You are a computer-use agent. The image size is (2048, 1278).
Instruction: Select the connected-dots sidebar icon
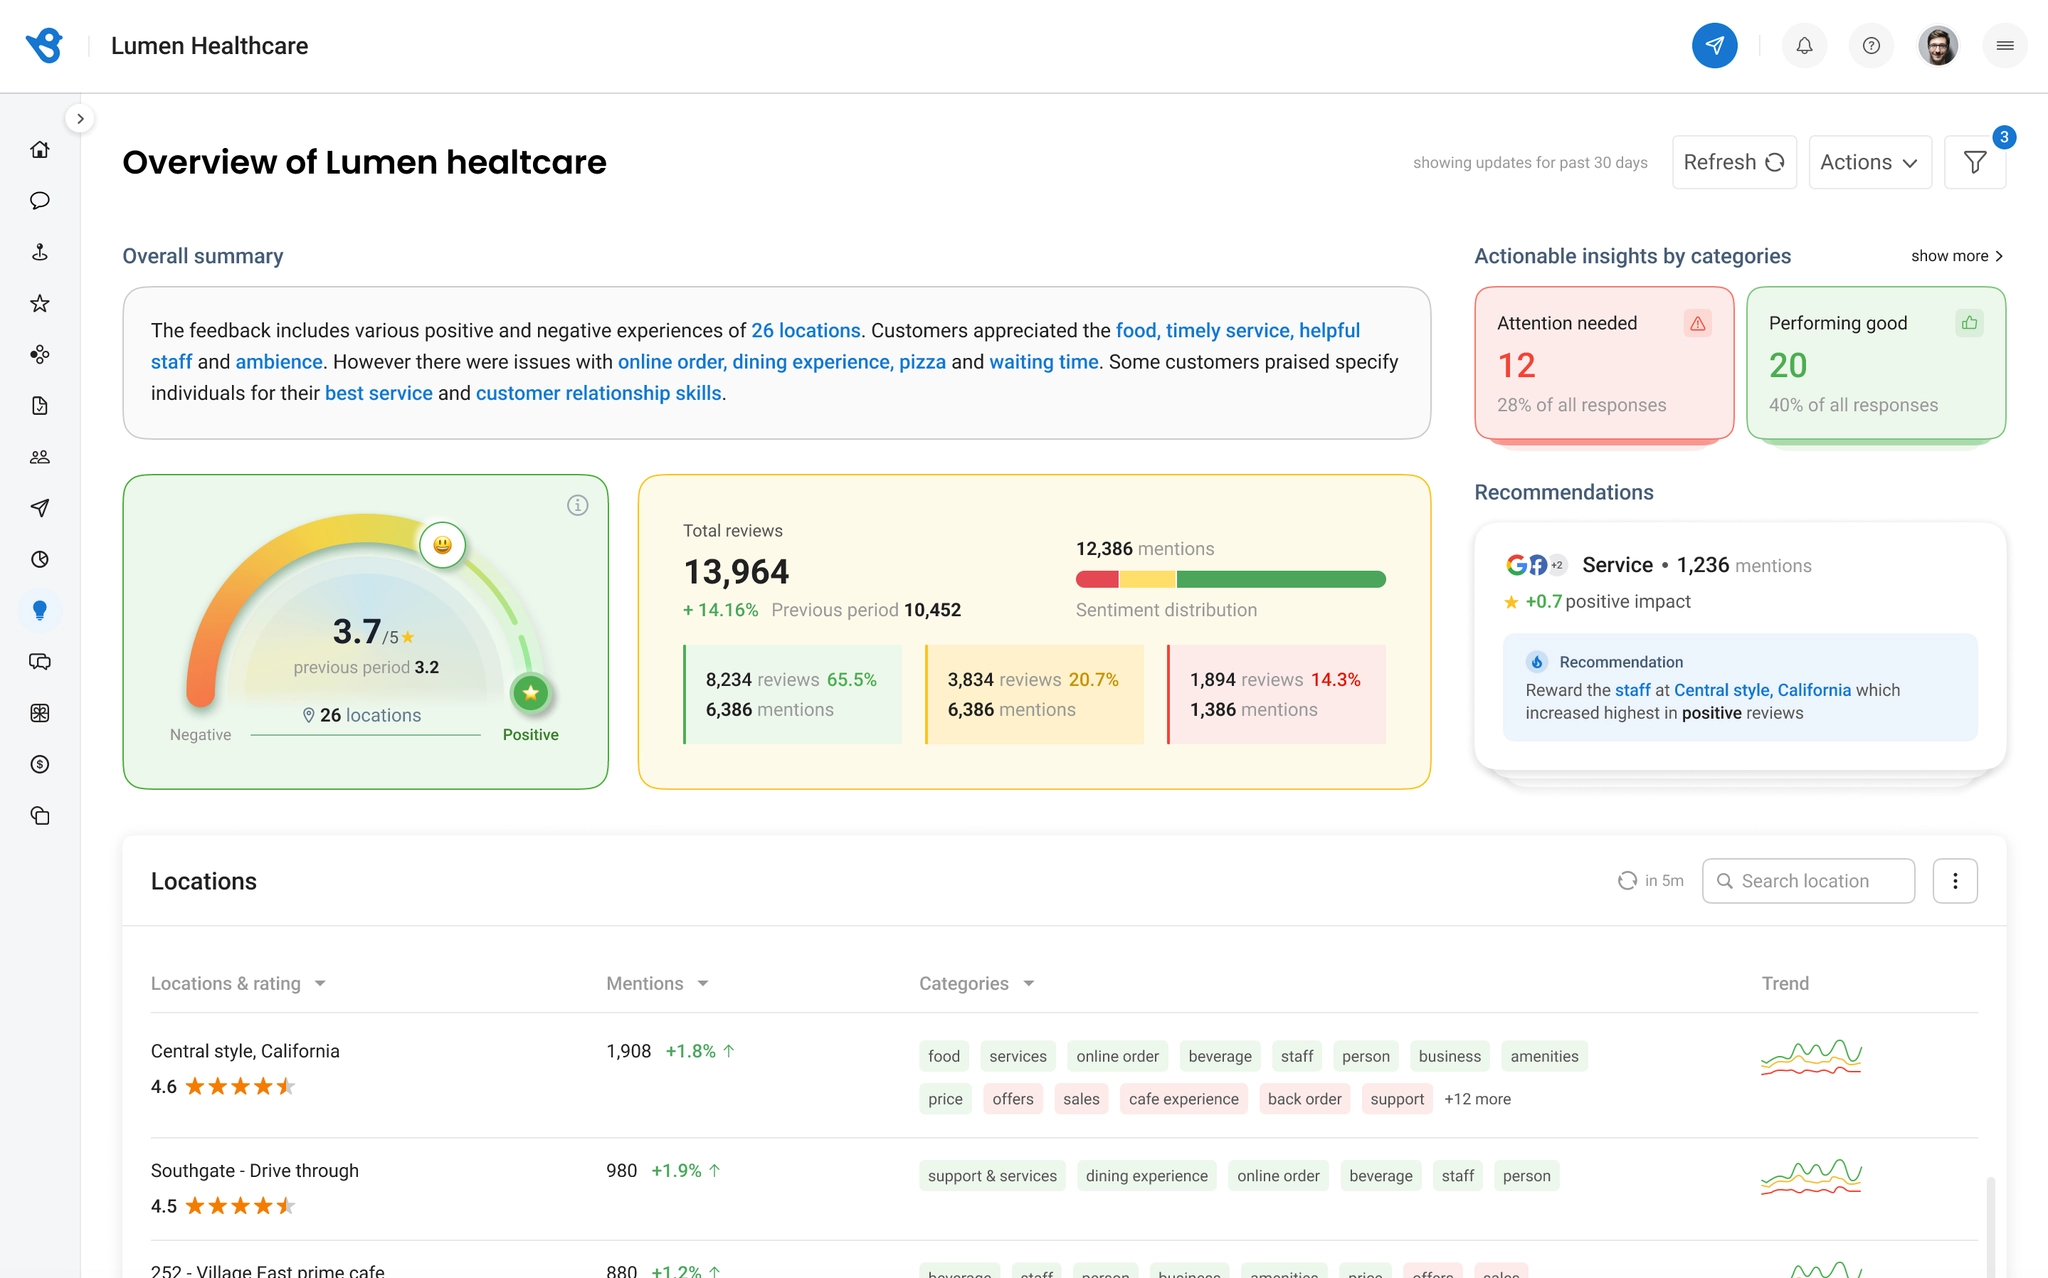pyautogui.click(x=40, y=354)
